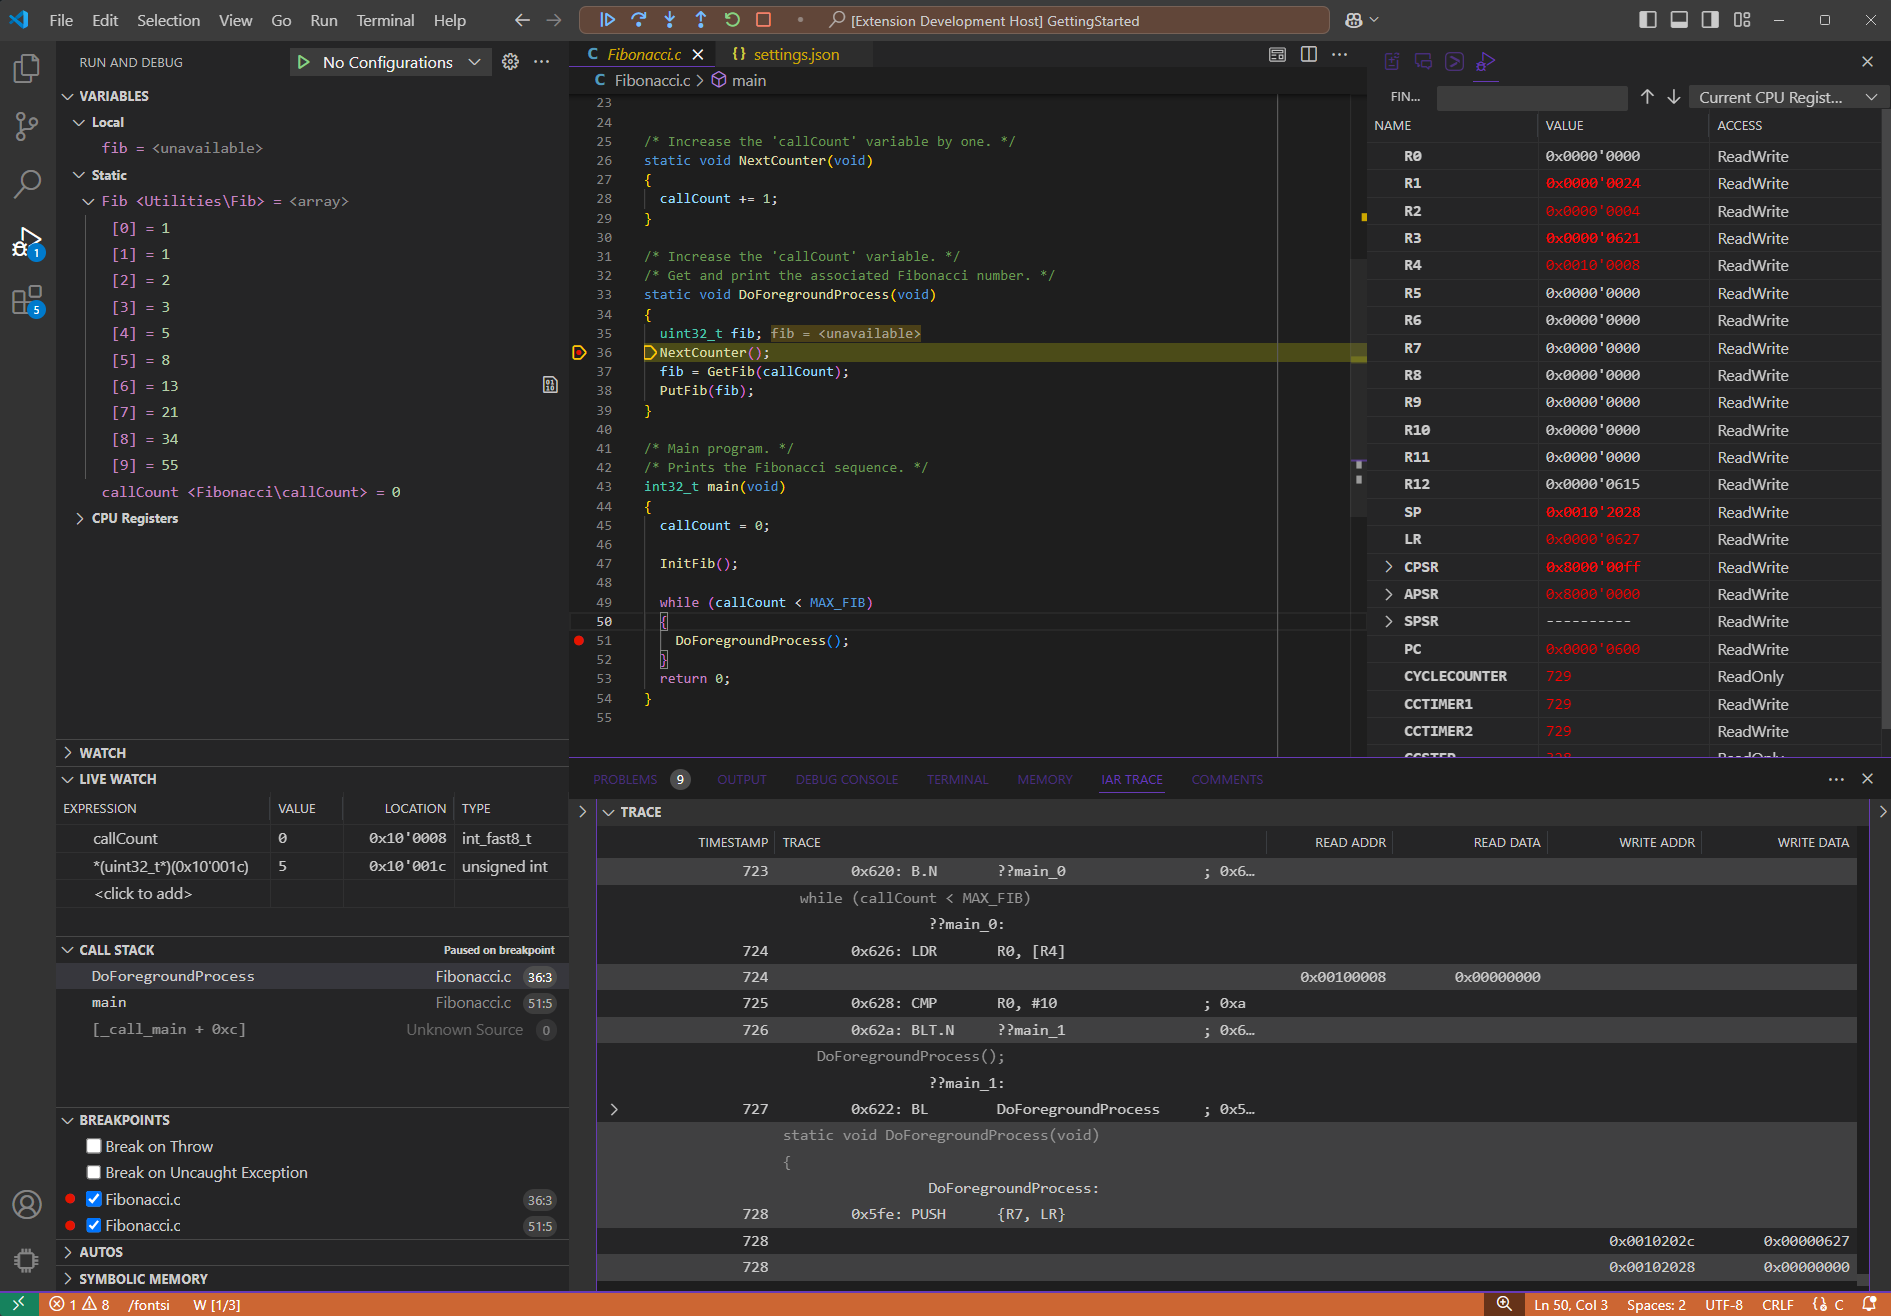
Task: Open the Extensions view in activity bar
Action: [27, 300]
